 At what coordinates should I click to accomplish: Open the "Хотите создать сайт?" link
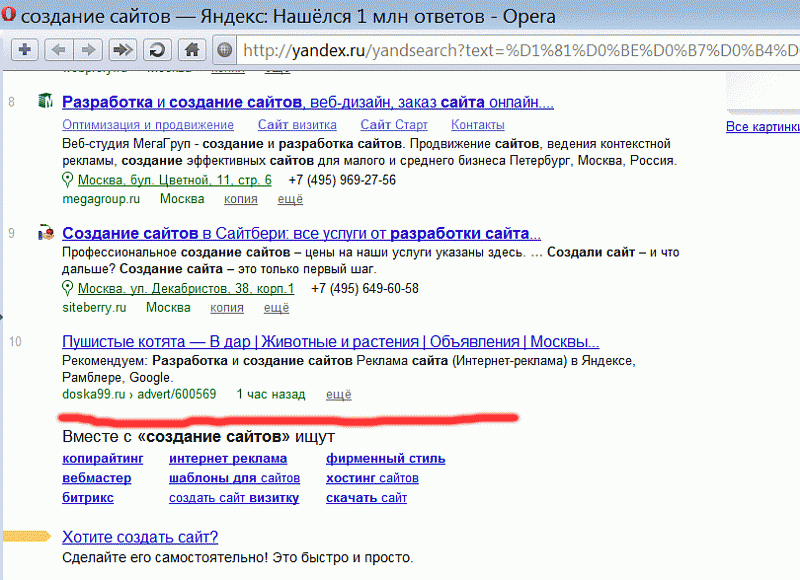pyautogui.click(x=140, y=537)
